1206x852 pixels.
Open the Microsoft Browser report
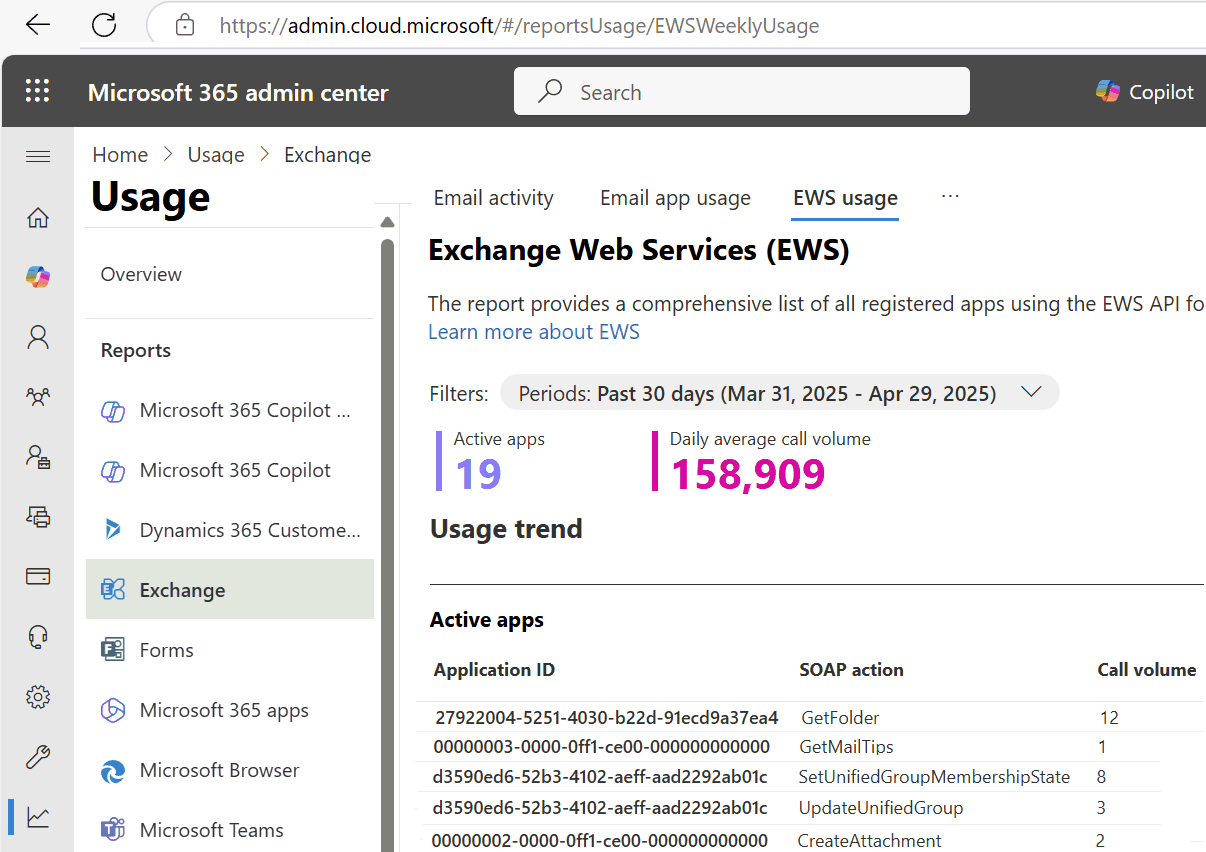point(229,770)
